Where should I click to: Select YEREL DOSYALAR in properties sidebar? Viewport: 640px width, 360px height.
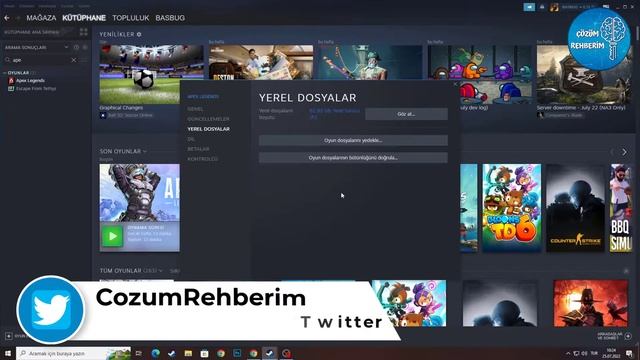click(x=208, y=129)
